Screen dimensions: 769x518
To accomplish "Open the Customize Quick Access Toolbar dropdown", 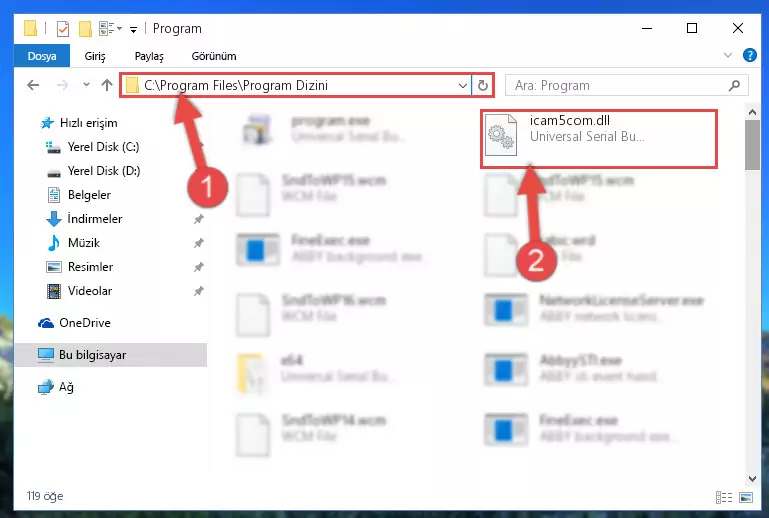I will (x=133, y=29).
